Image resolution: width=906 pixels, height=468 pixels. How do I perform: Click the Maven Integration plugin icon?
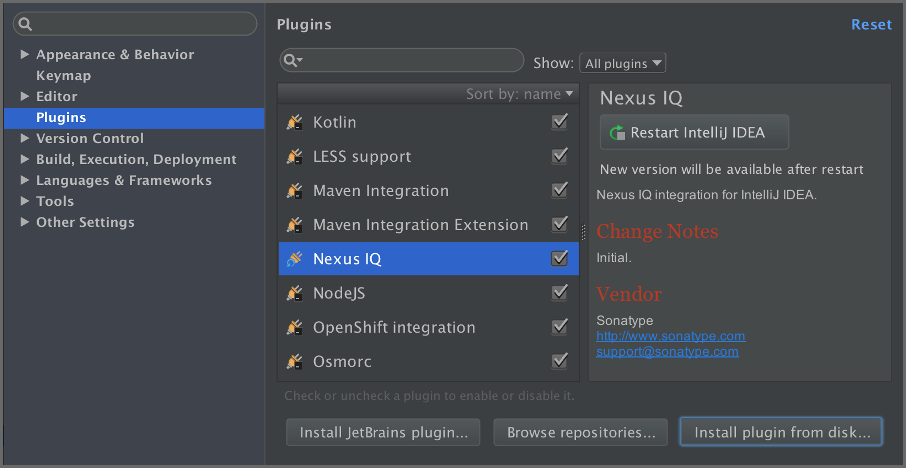[295, 191]
